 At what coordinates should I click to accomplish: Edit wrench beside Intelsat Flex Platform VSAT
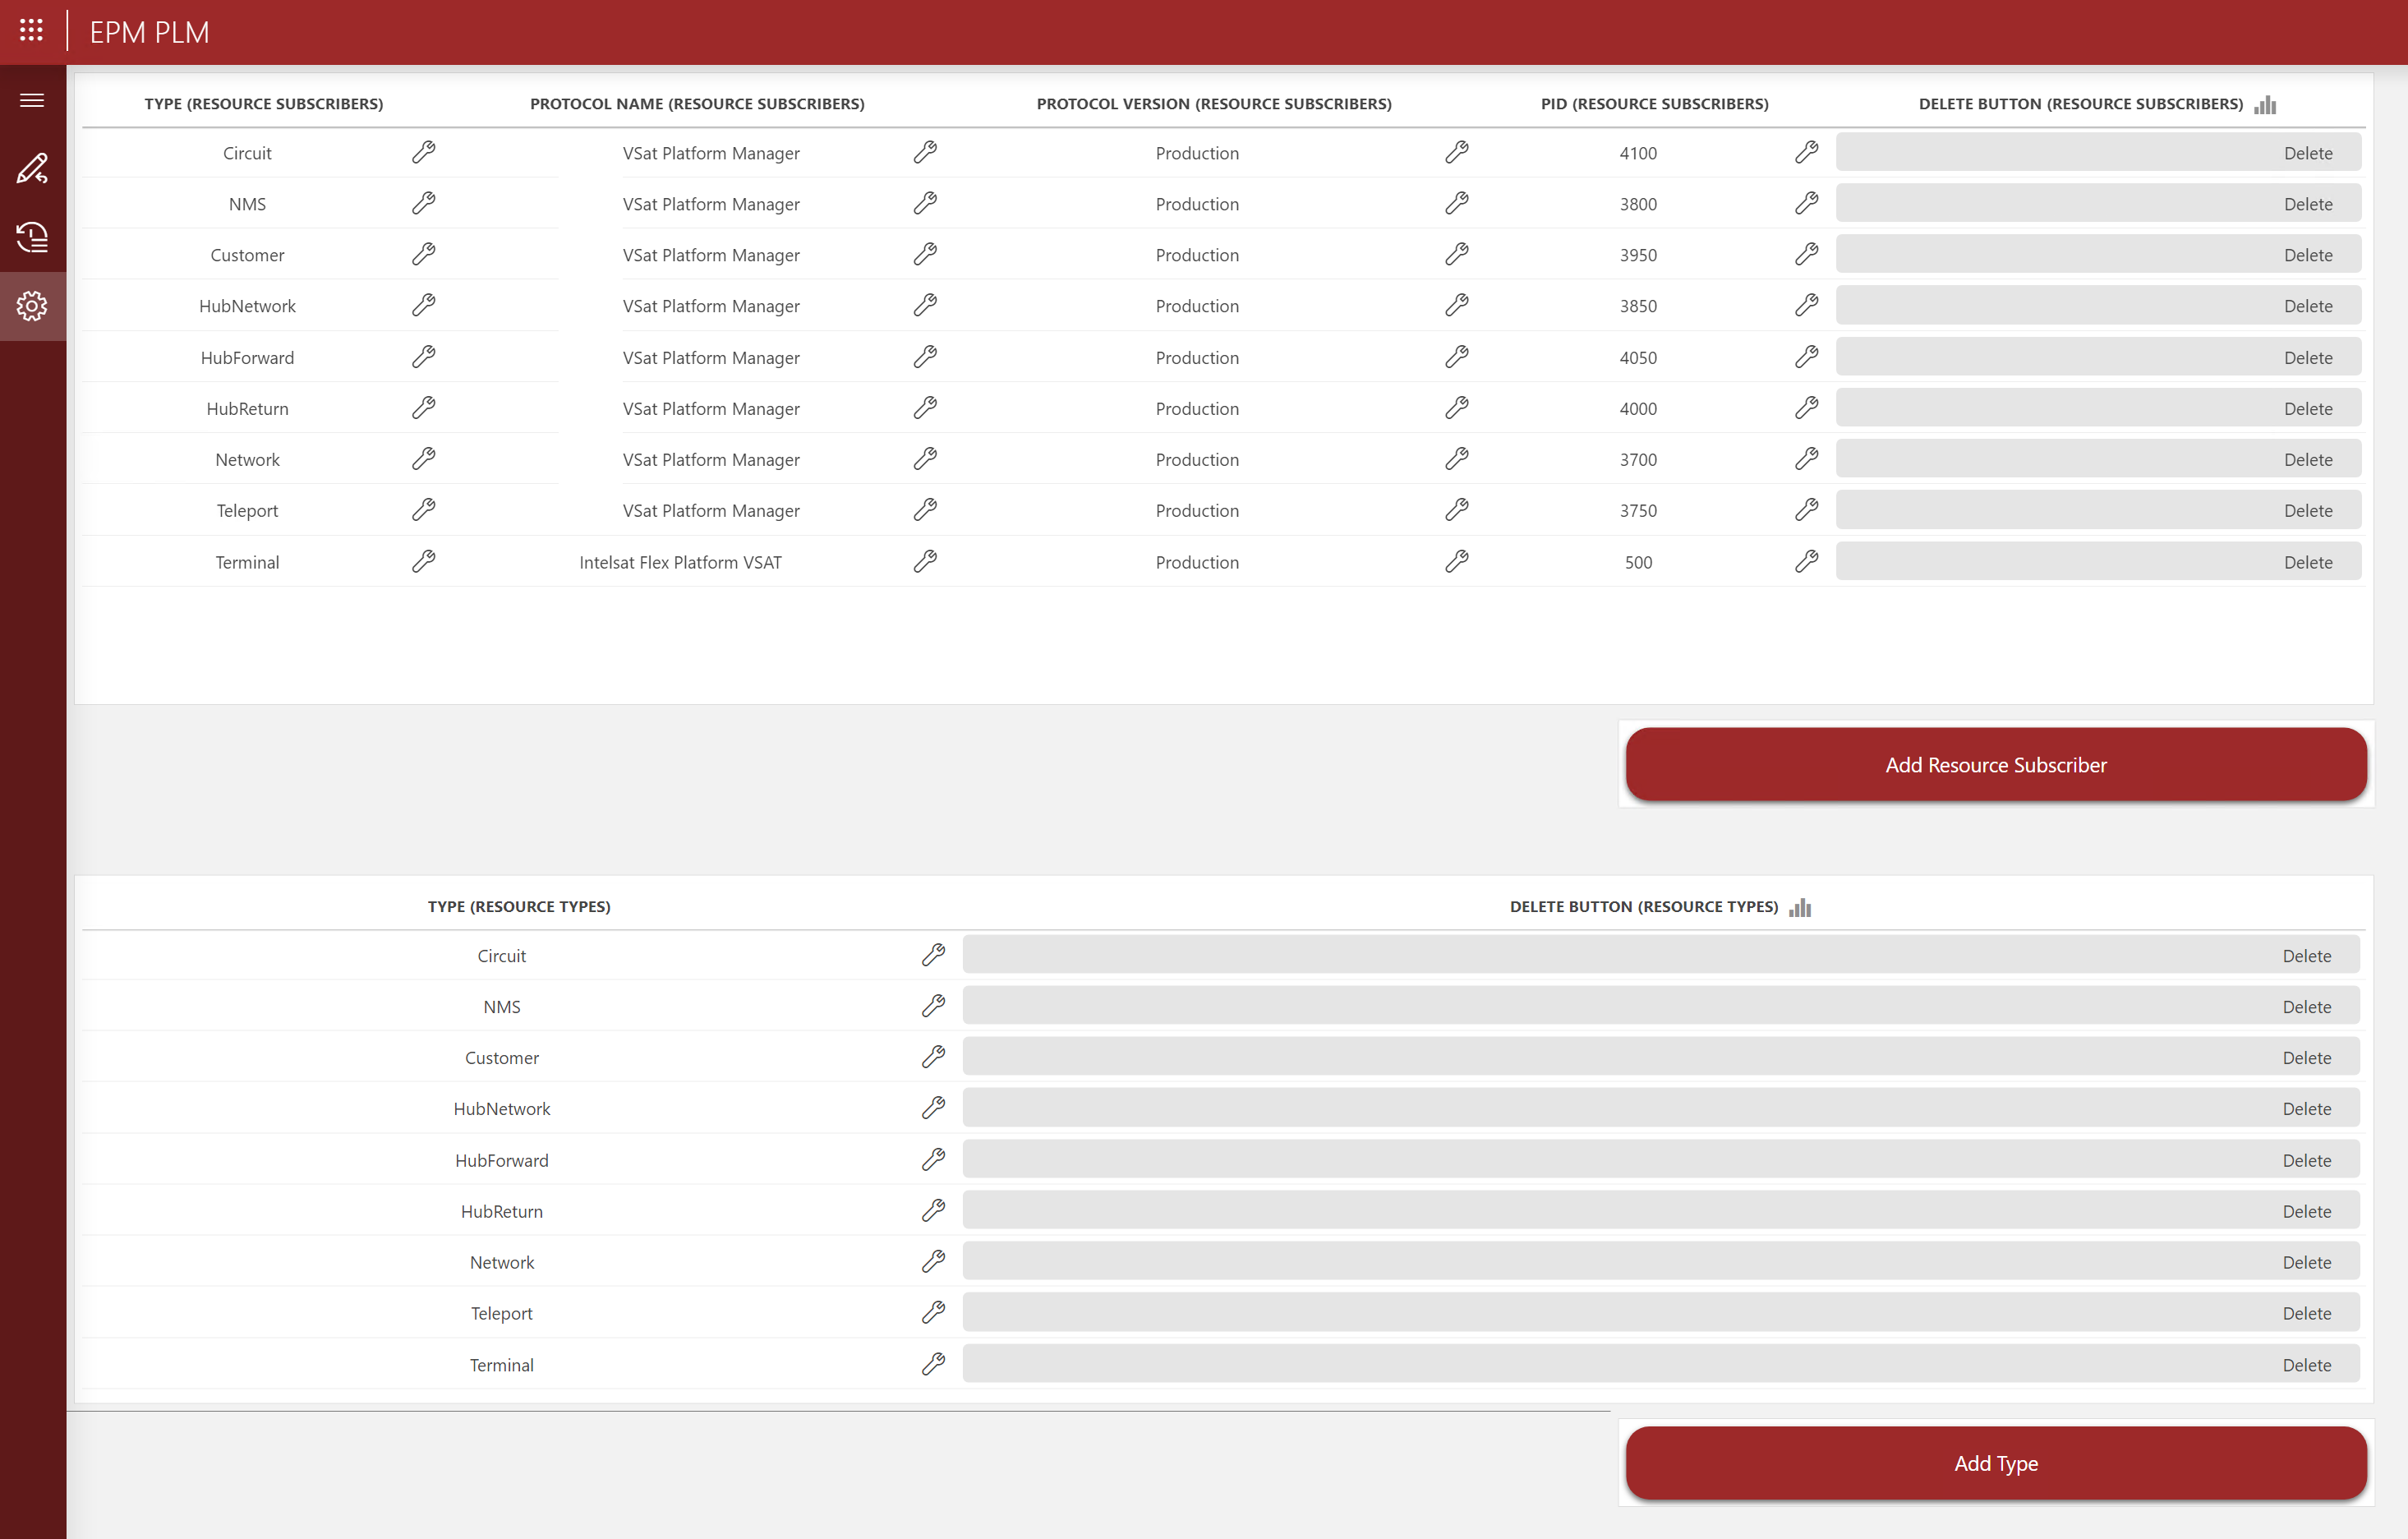[925, 561]
